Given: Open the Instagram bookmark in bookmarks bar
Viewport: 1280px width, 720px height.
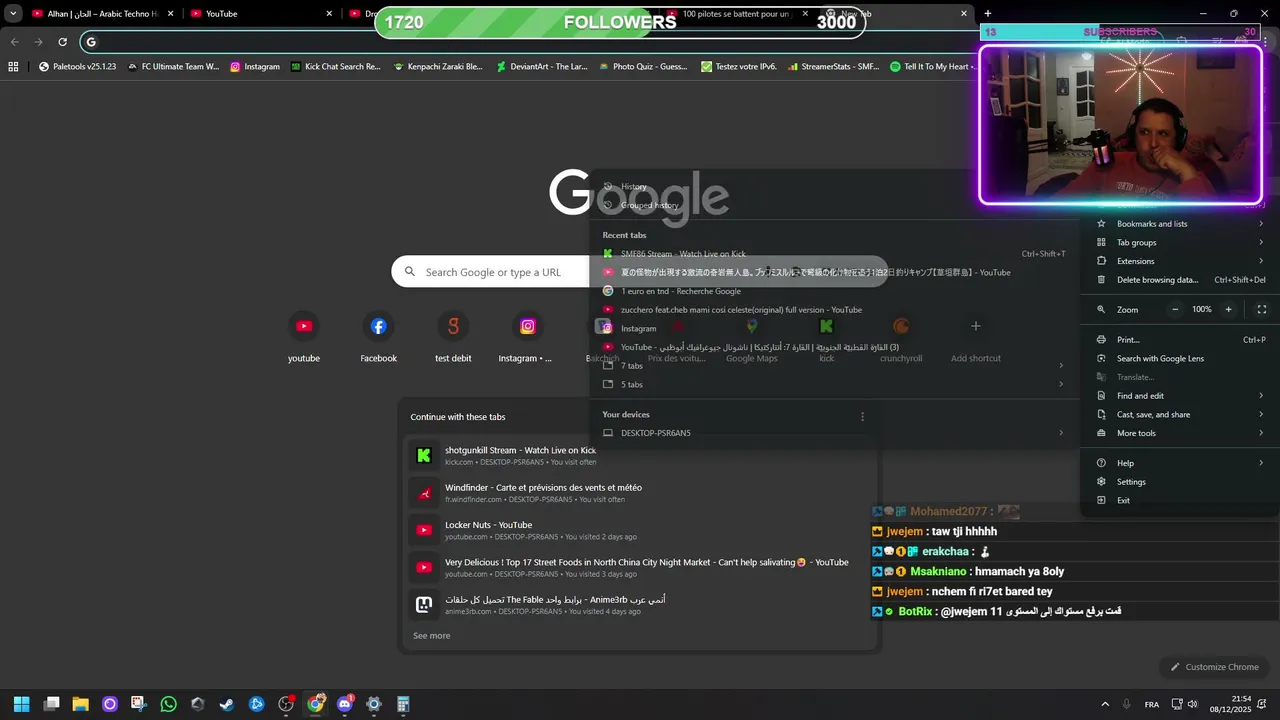Looking at the screenshot, I should tap(255, 67).
